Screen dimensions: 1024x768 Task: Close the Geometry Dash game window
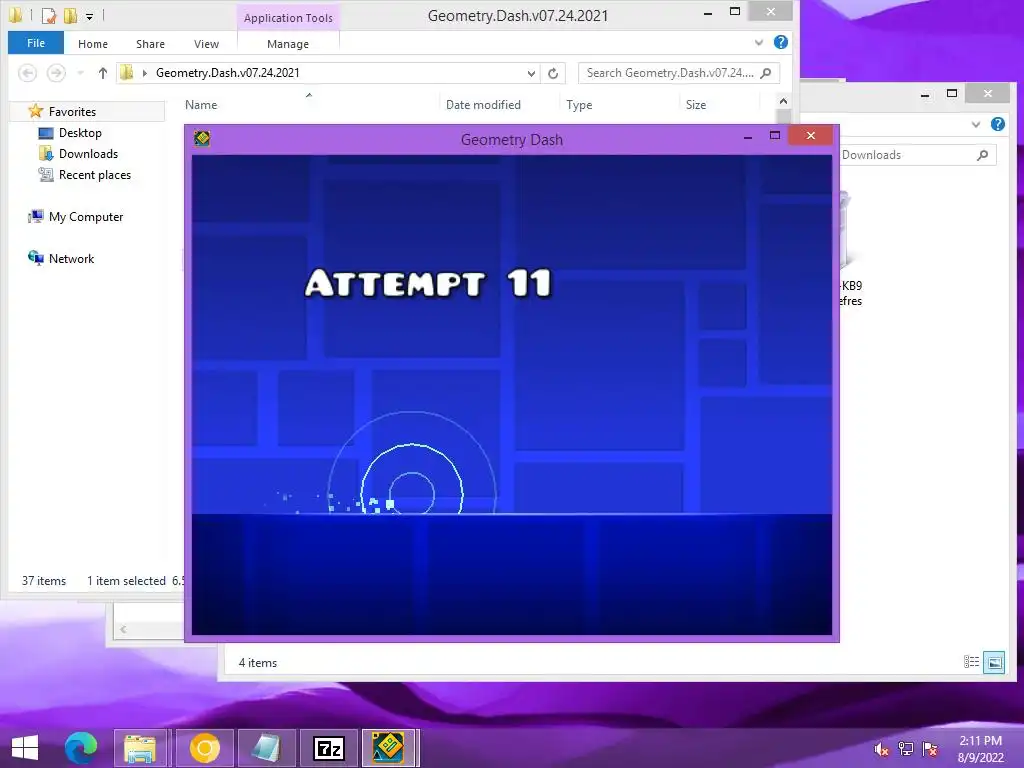(x=810, y=135)
